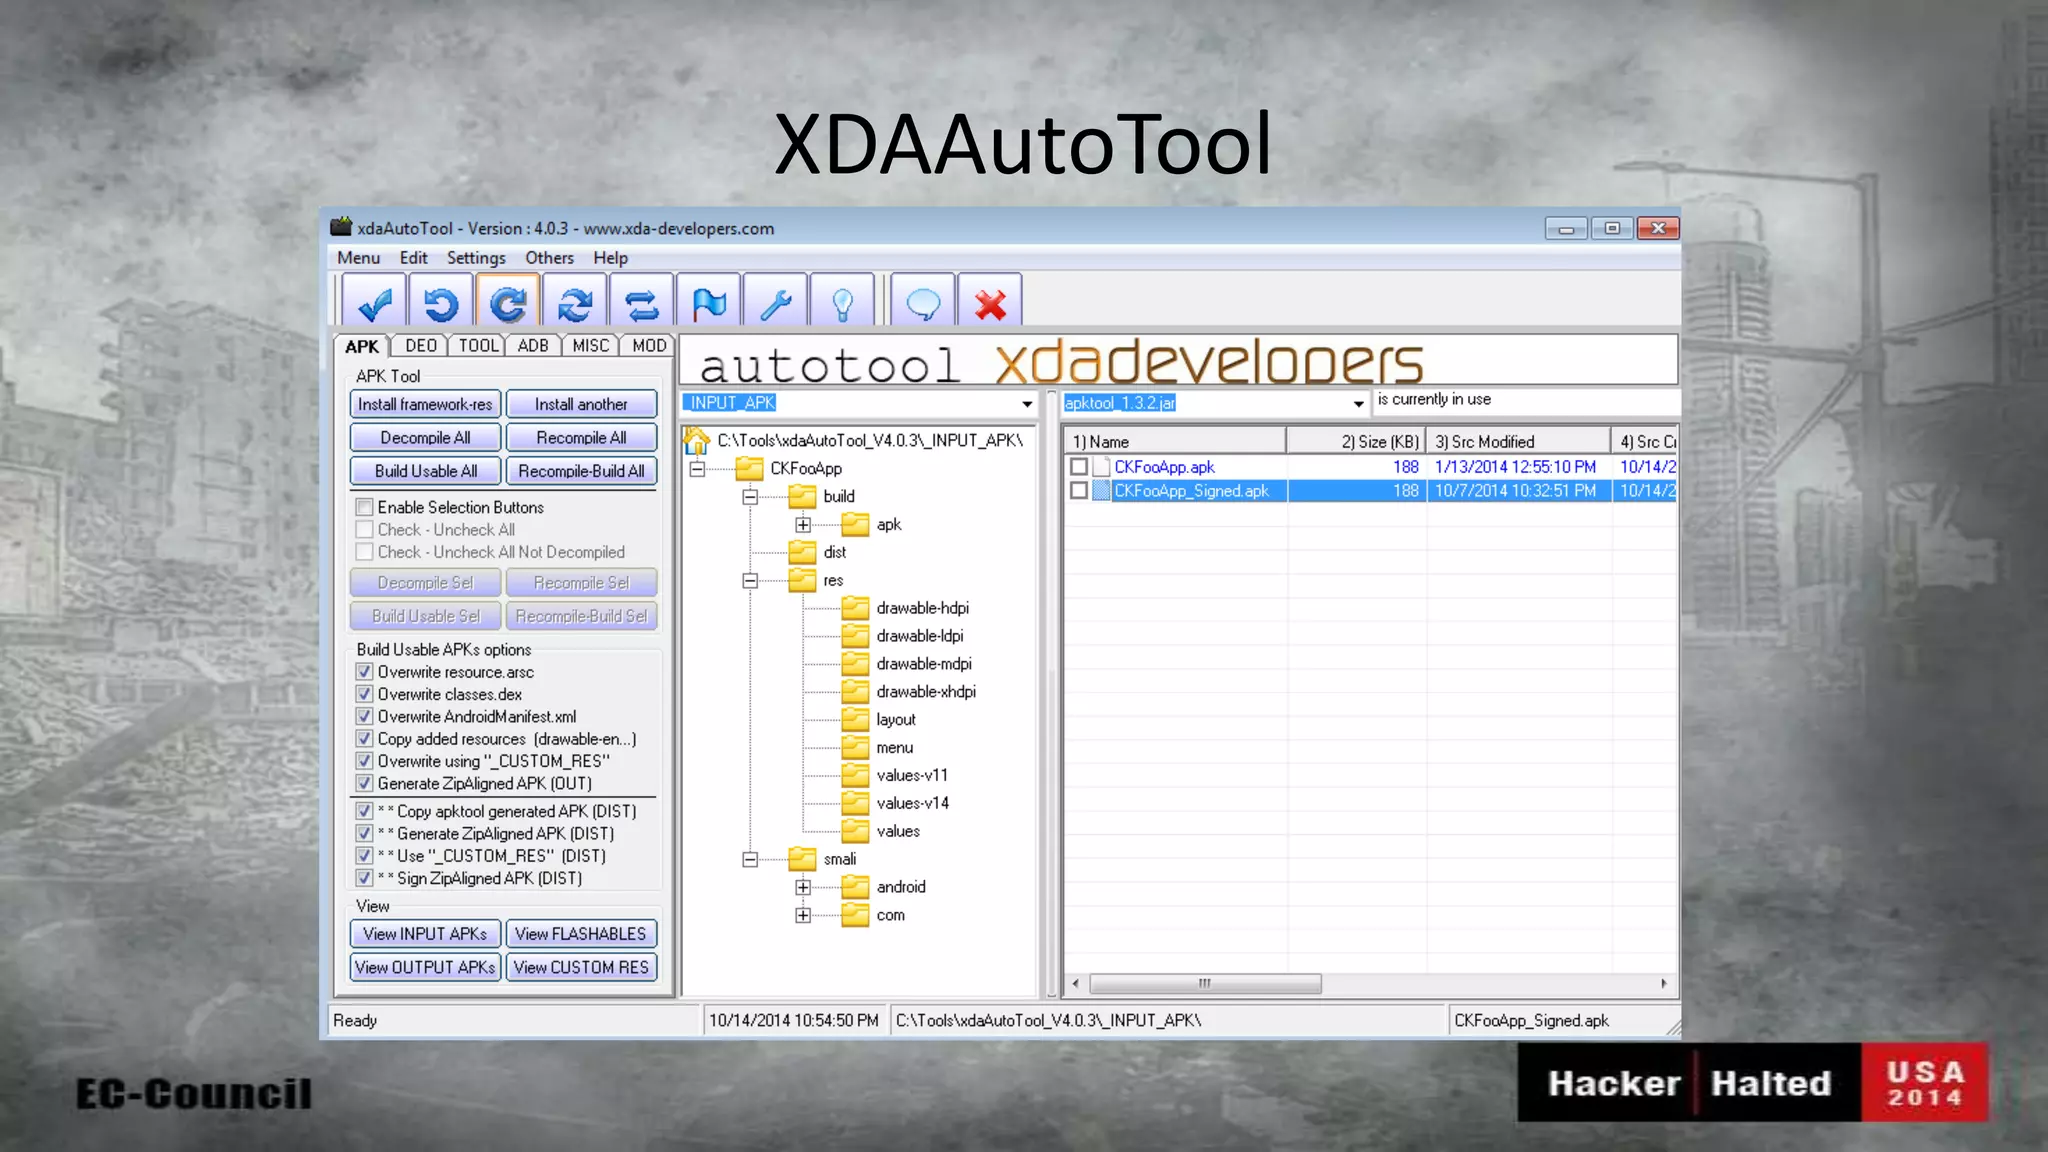Click the Build Usable All button
The height and width of the screenshot is (1152, 2048).
click(425, 471)
